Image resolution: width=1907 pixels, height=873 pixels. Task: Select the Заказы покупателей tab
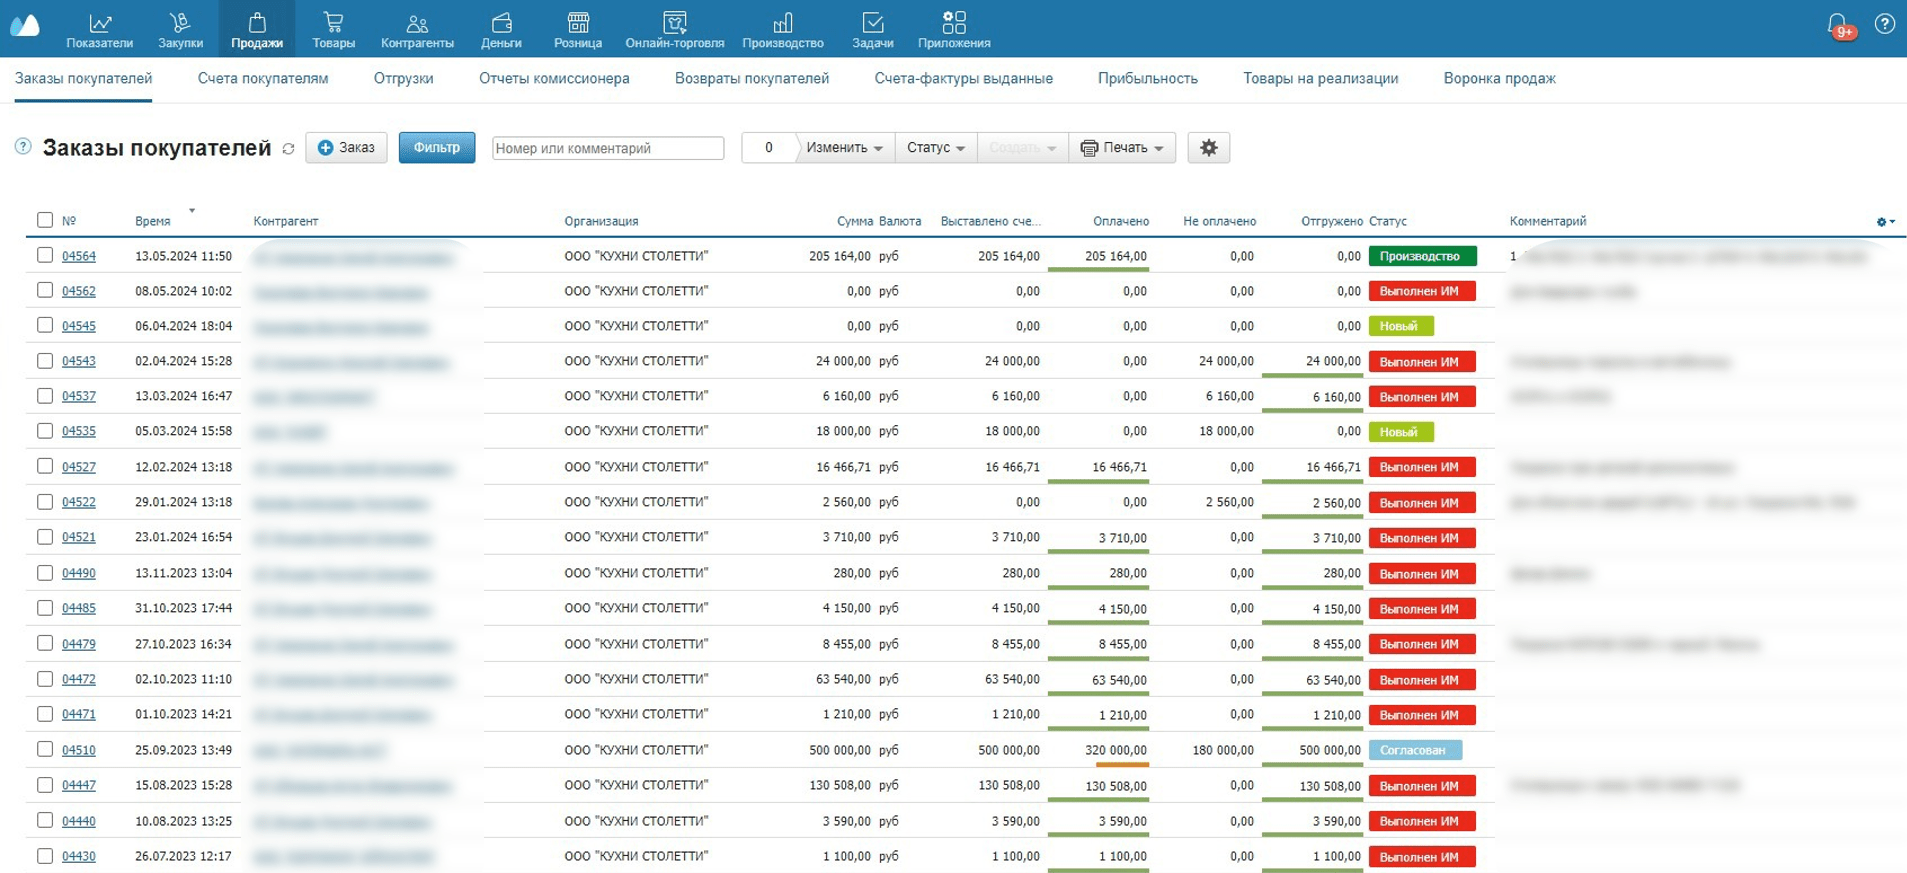[83, 78]
